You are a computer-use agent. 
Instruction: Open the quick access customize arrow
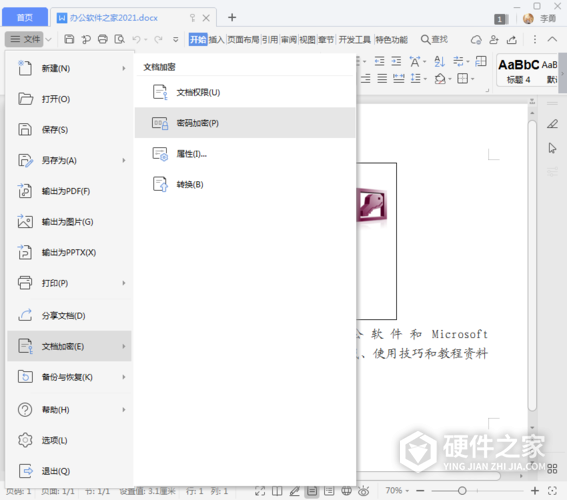pos(175,39)
